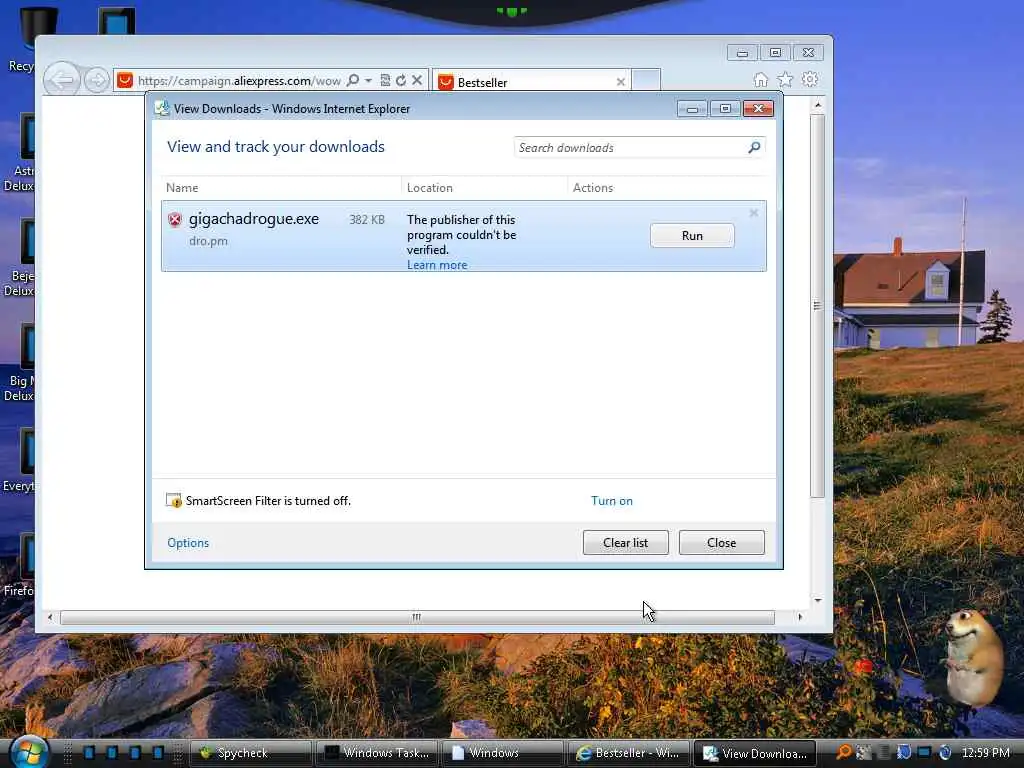Screen dimensions: 1024x768
Task: Expand the address bar autocomplete dropdown
Action: click(x=368, y=80)
